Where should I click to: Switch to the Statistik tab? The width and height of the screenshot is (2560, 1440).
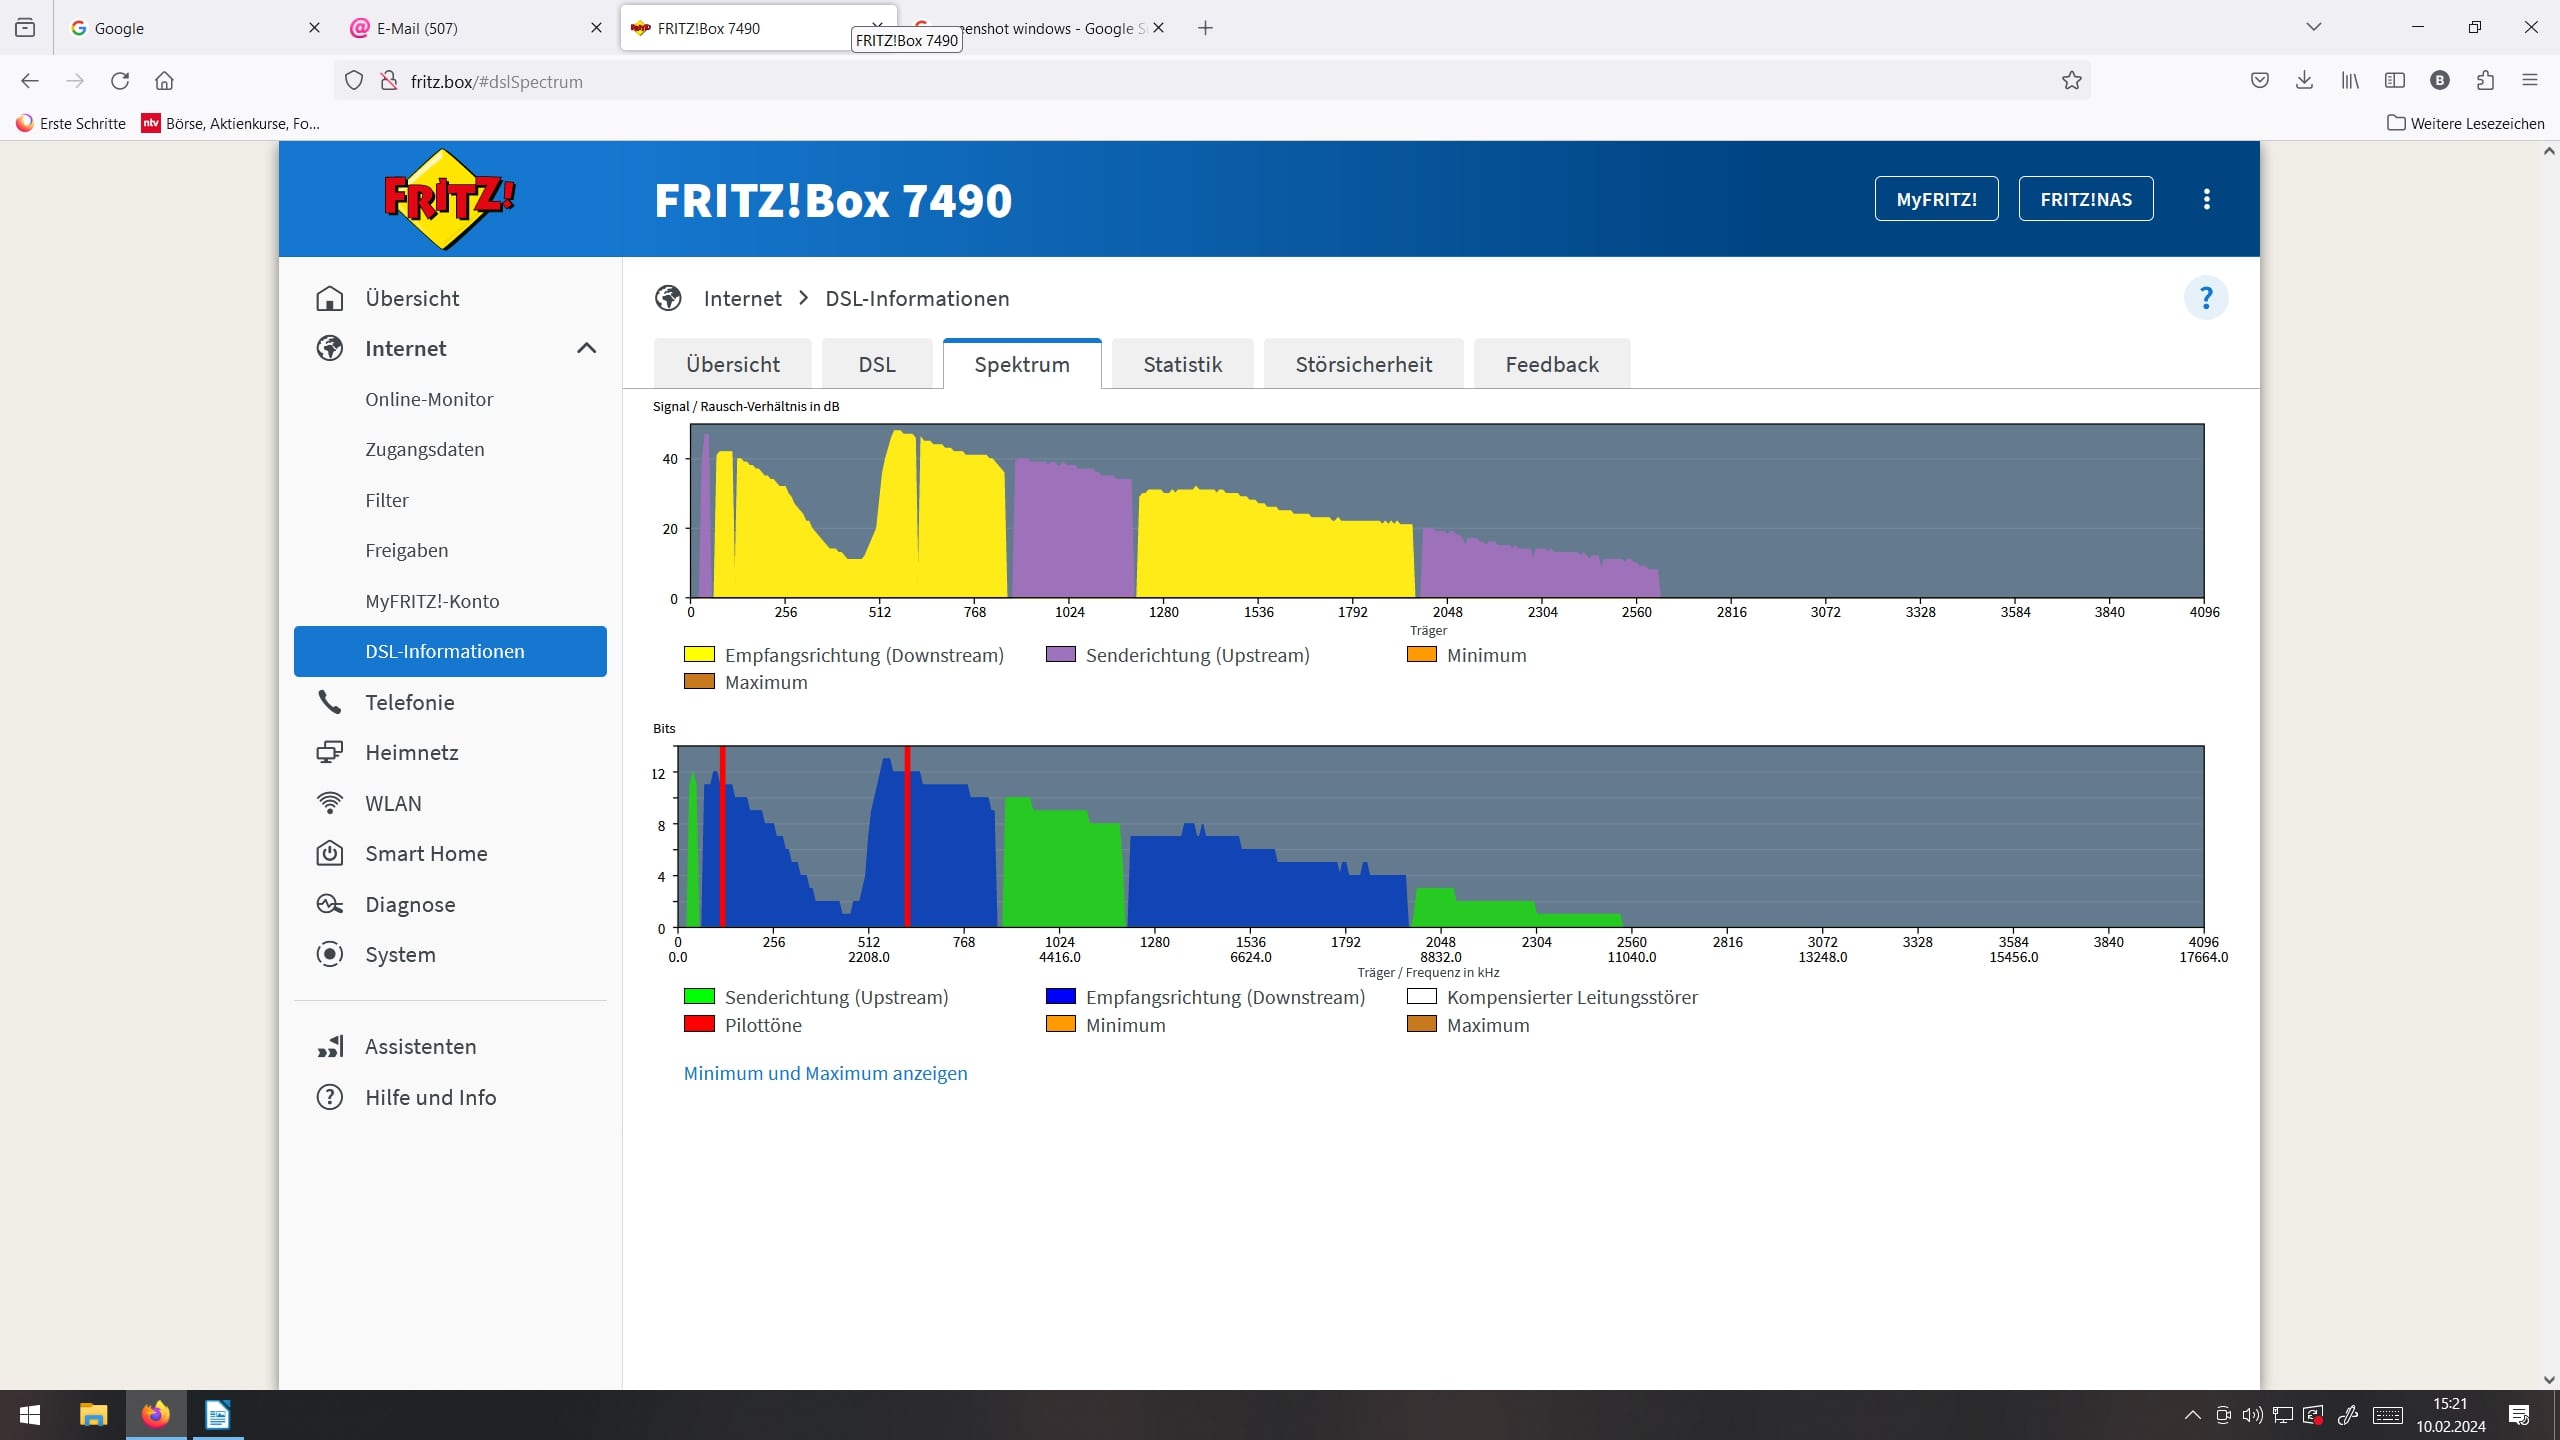[x=1182, y=364]
